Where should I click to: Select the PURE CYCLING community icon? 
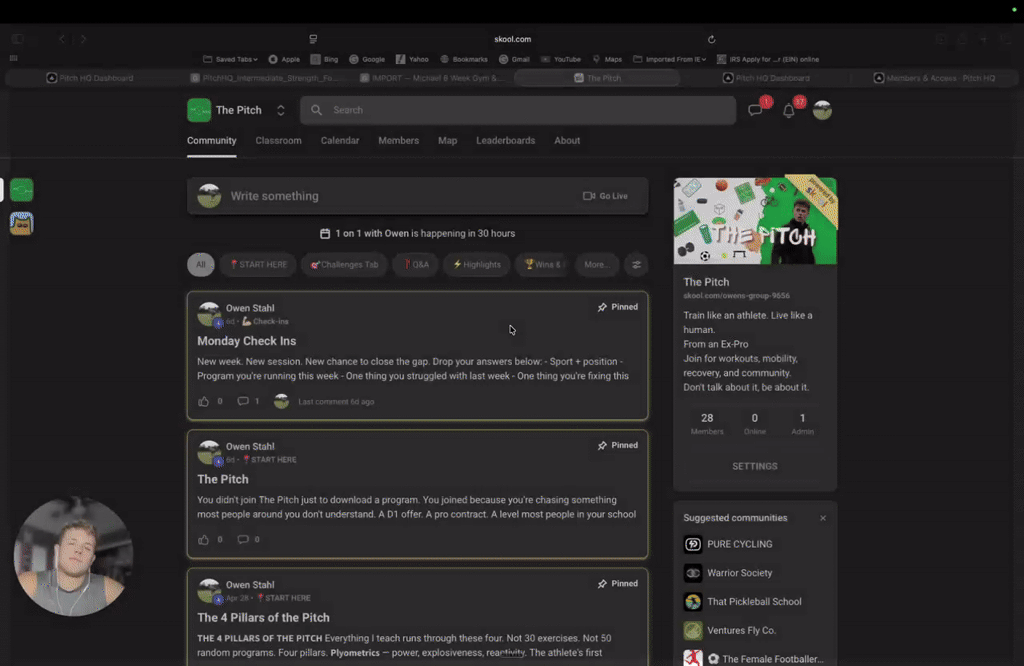693,544
